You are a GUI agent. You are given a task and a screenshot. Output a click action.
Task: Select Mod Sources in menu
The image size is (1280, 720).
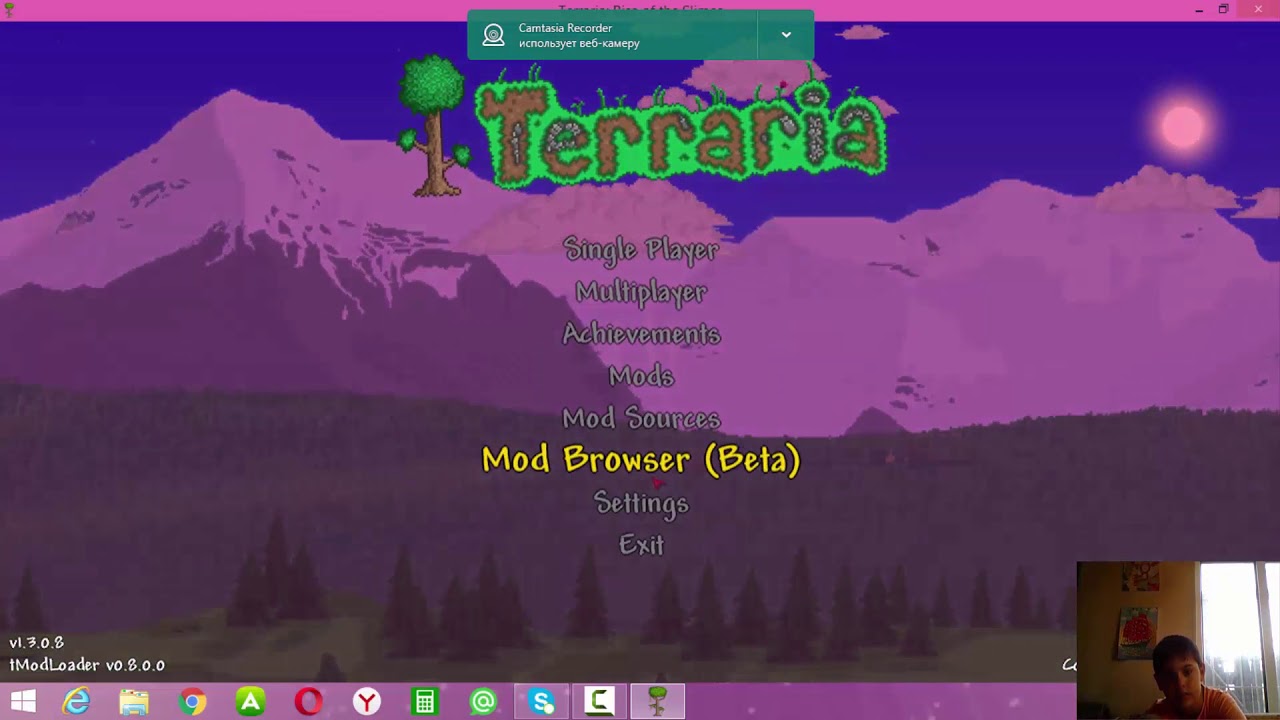tap(641, 418)
